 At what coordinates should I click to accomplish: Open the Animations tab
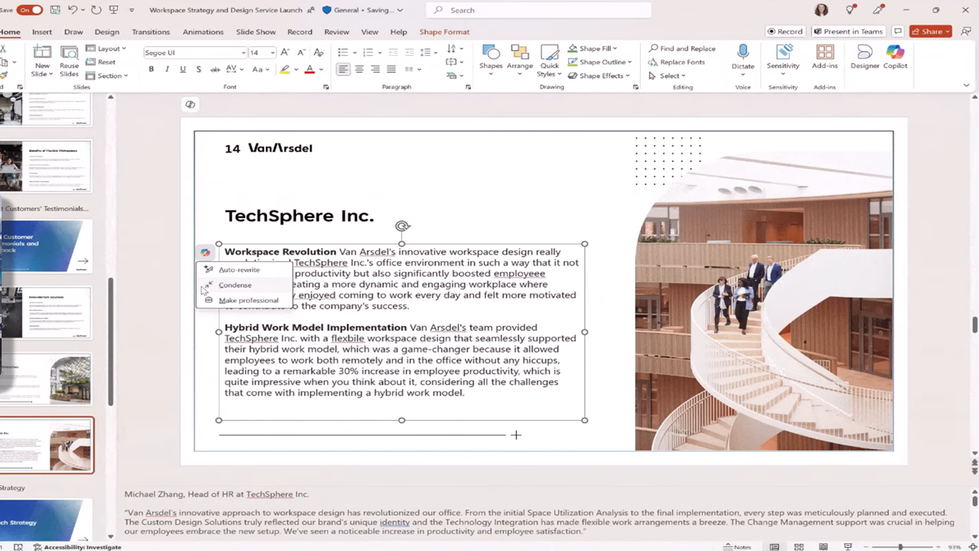[203, 32]
